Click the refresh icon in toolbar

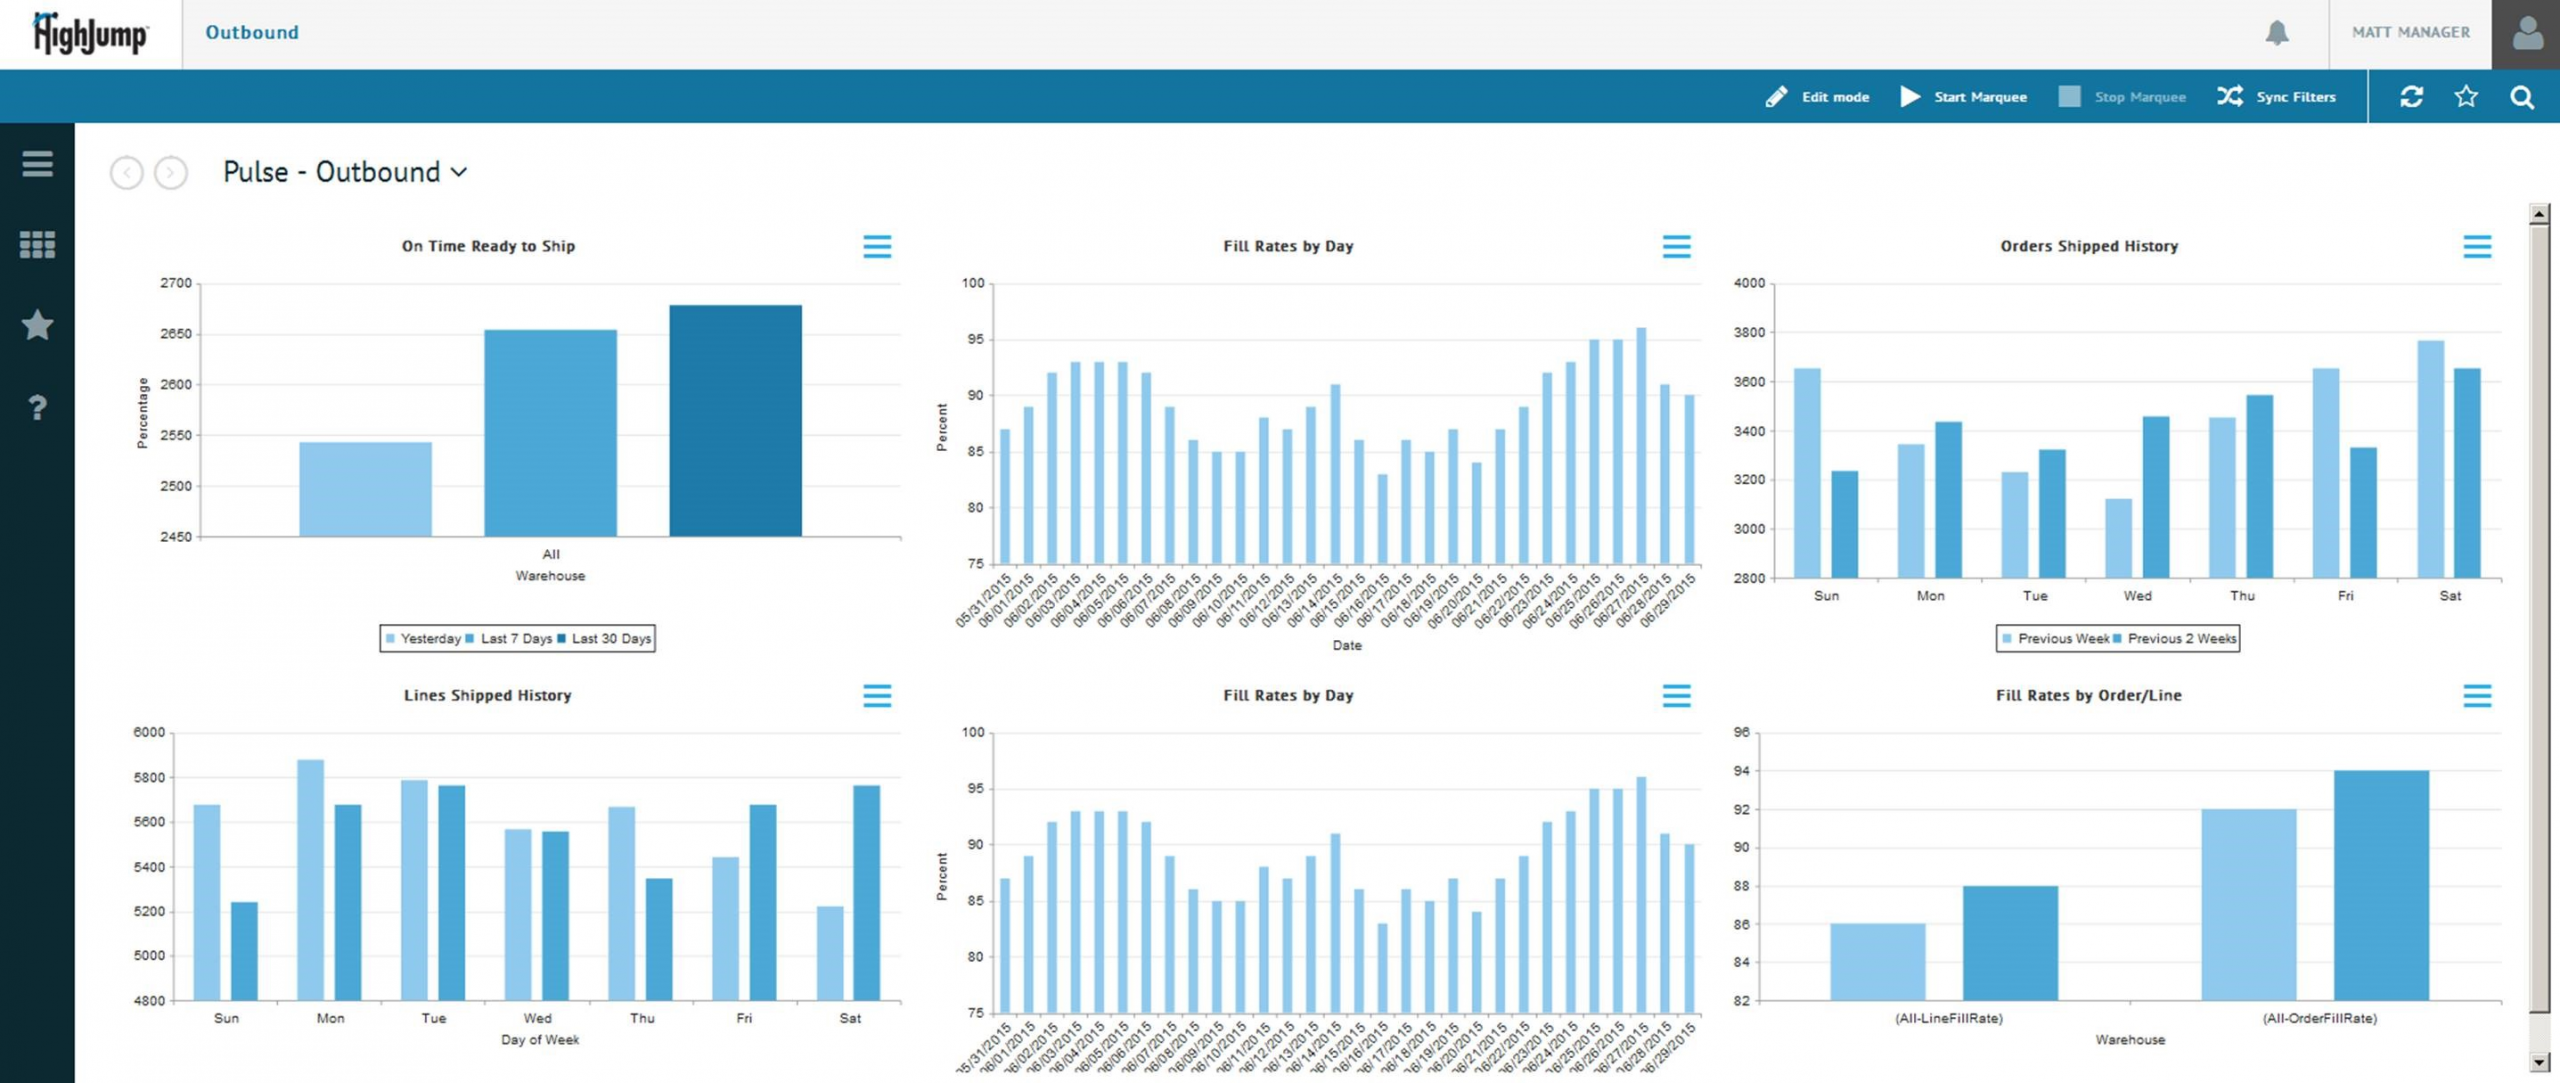click(2411, 97)
